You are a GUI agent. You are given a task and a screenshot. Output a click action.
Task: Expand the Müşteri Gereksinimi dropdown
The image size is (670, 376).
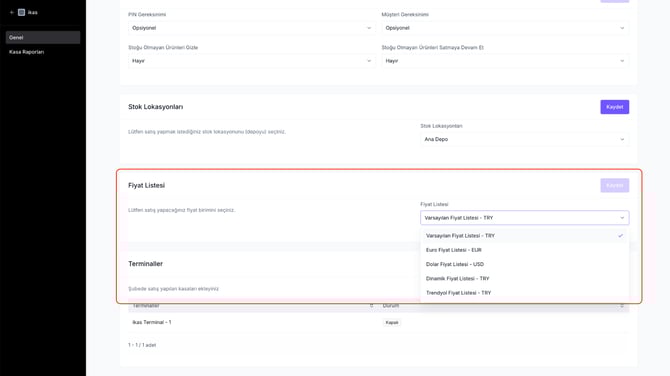pos(505,28)
